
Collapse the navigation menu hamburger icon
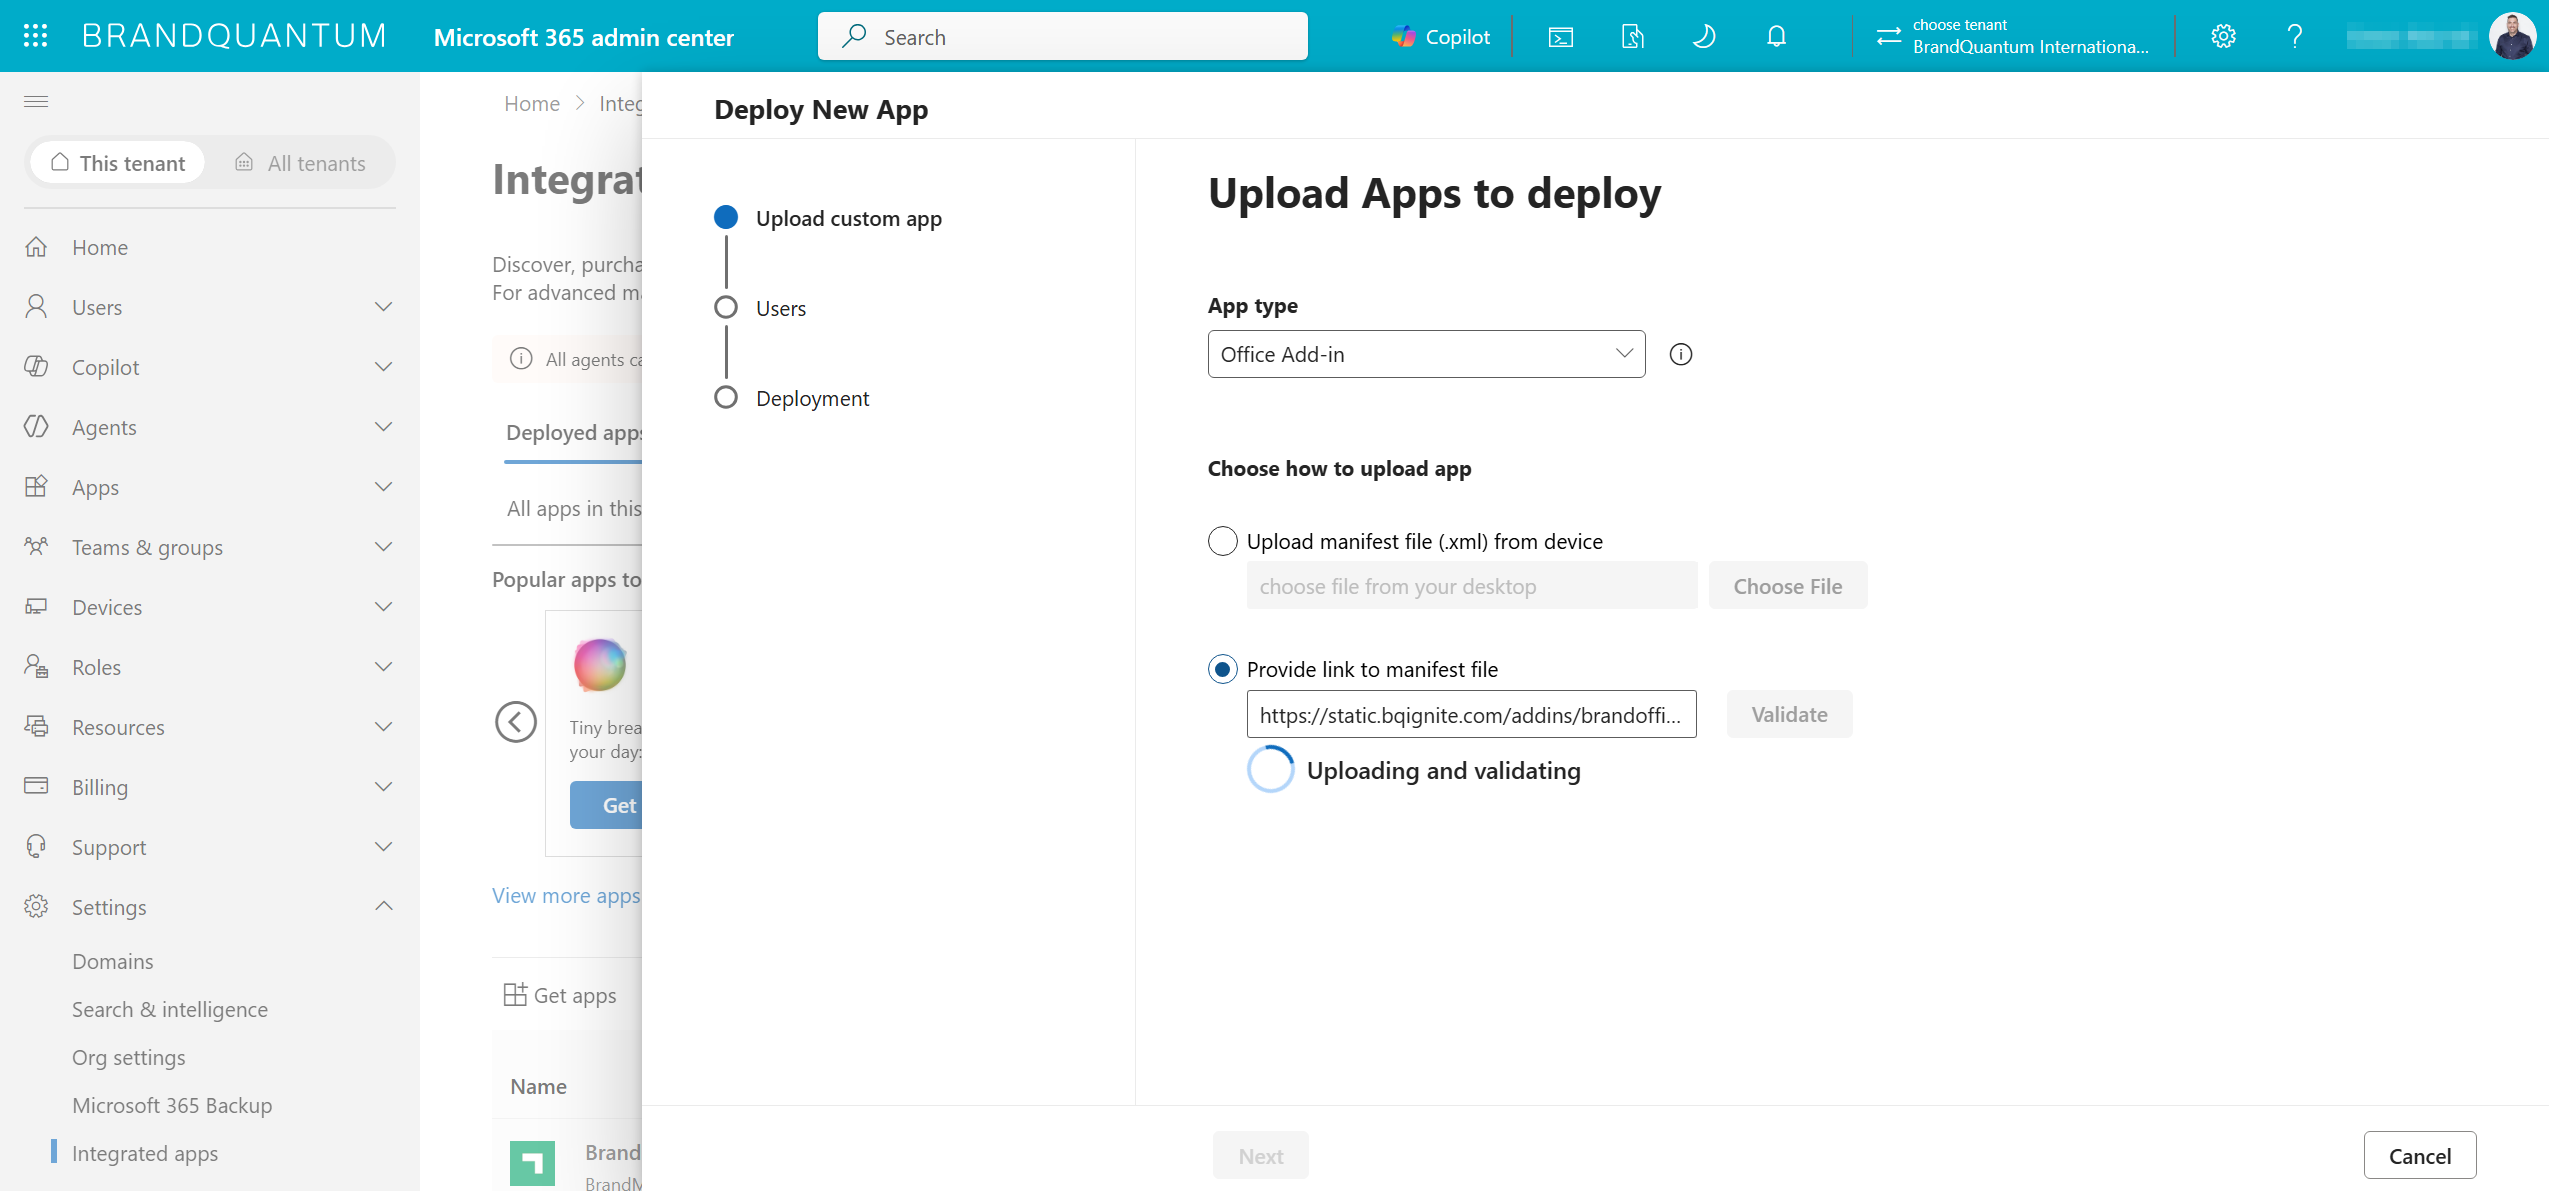click(36, 101)
